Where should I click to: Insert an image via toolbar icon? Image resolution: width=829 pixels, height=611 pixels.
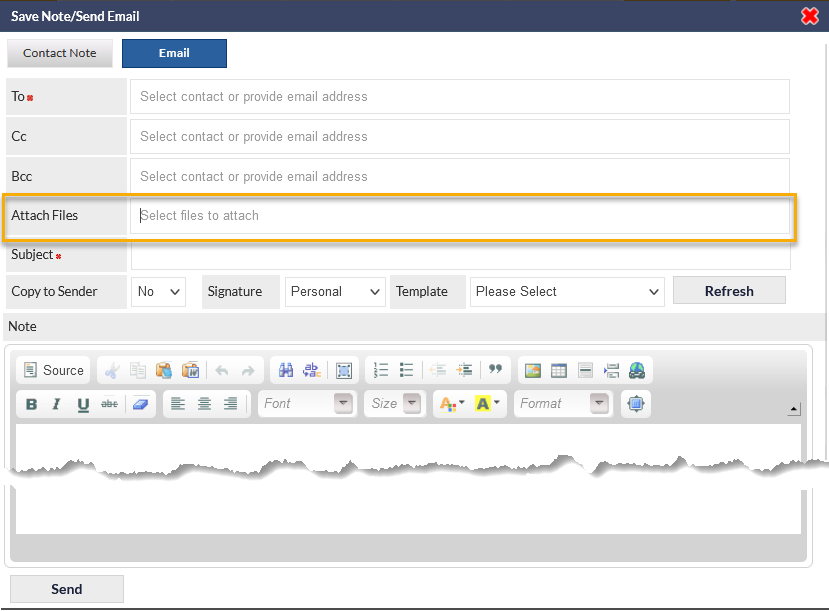click(x=533, y=371)
